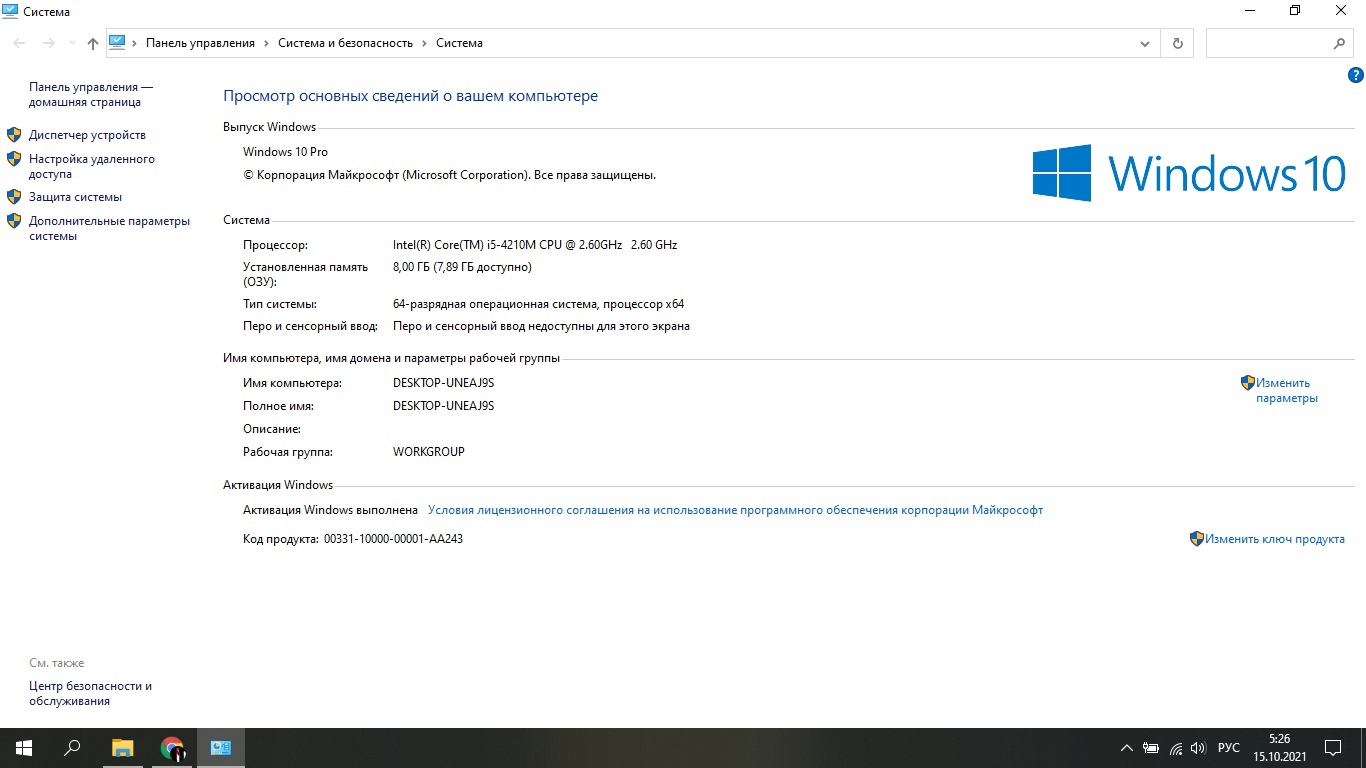
Task: Click DESKTOP-UNEAJ9S in the "Имя компьютера" row
Action: click(443, 383)
